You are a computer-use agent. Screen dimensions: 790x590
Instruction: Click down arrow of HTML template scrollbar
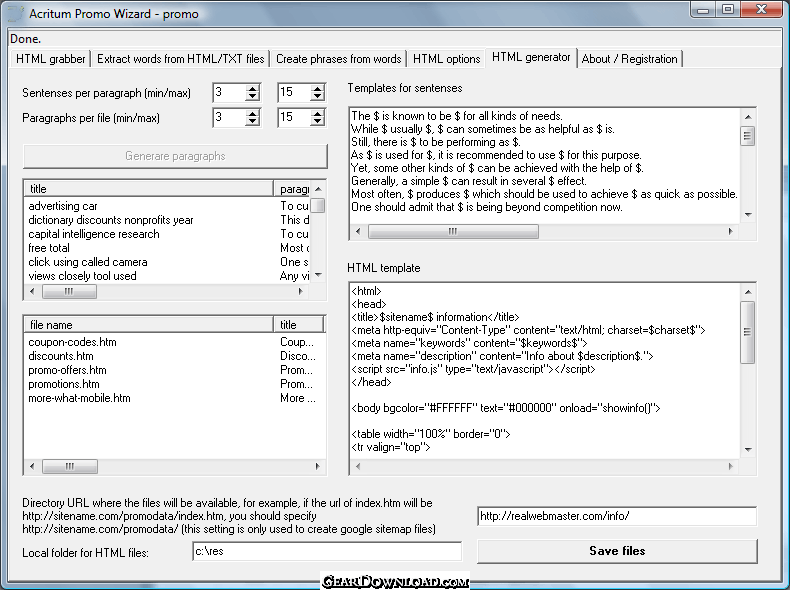coord(748,449)
